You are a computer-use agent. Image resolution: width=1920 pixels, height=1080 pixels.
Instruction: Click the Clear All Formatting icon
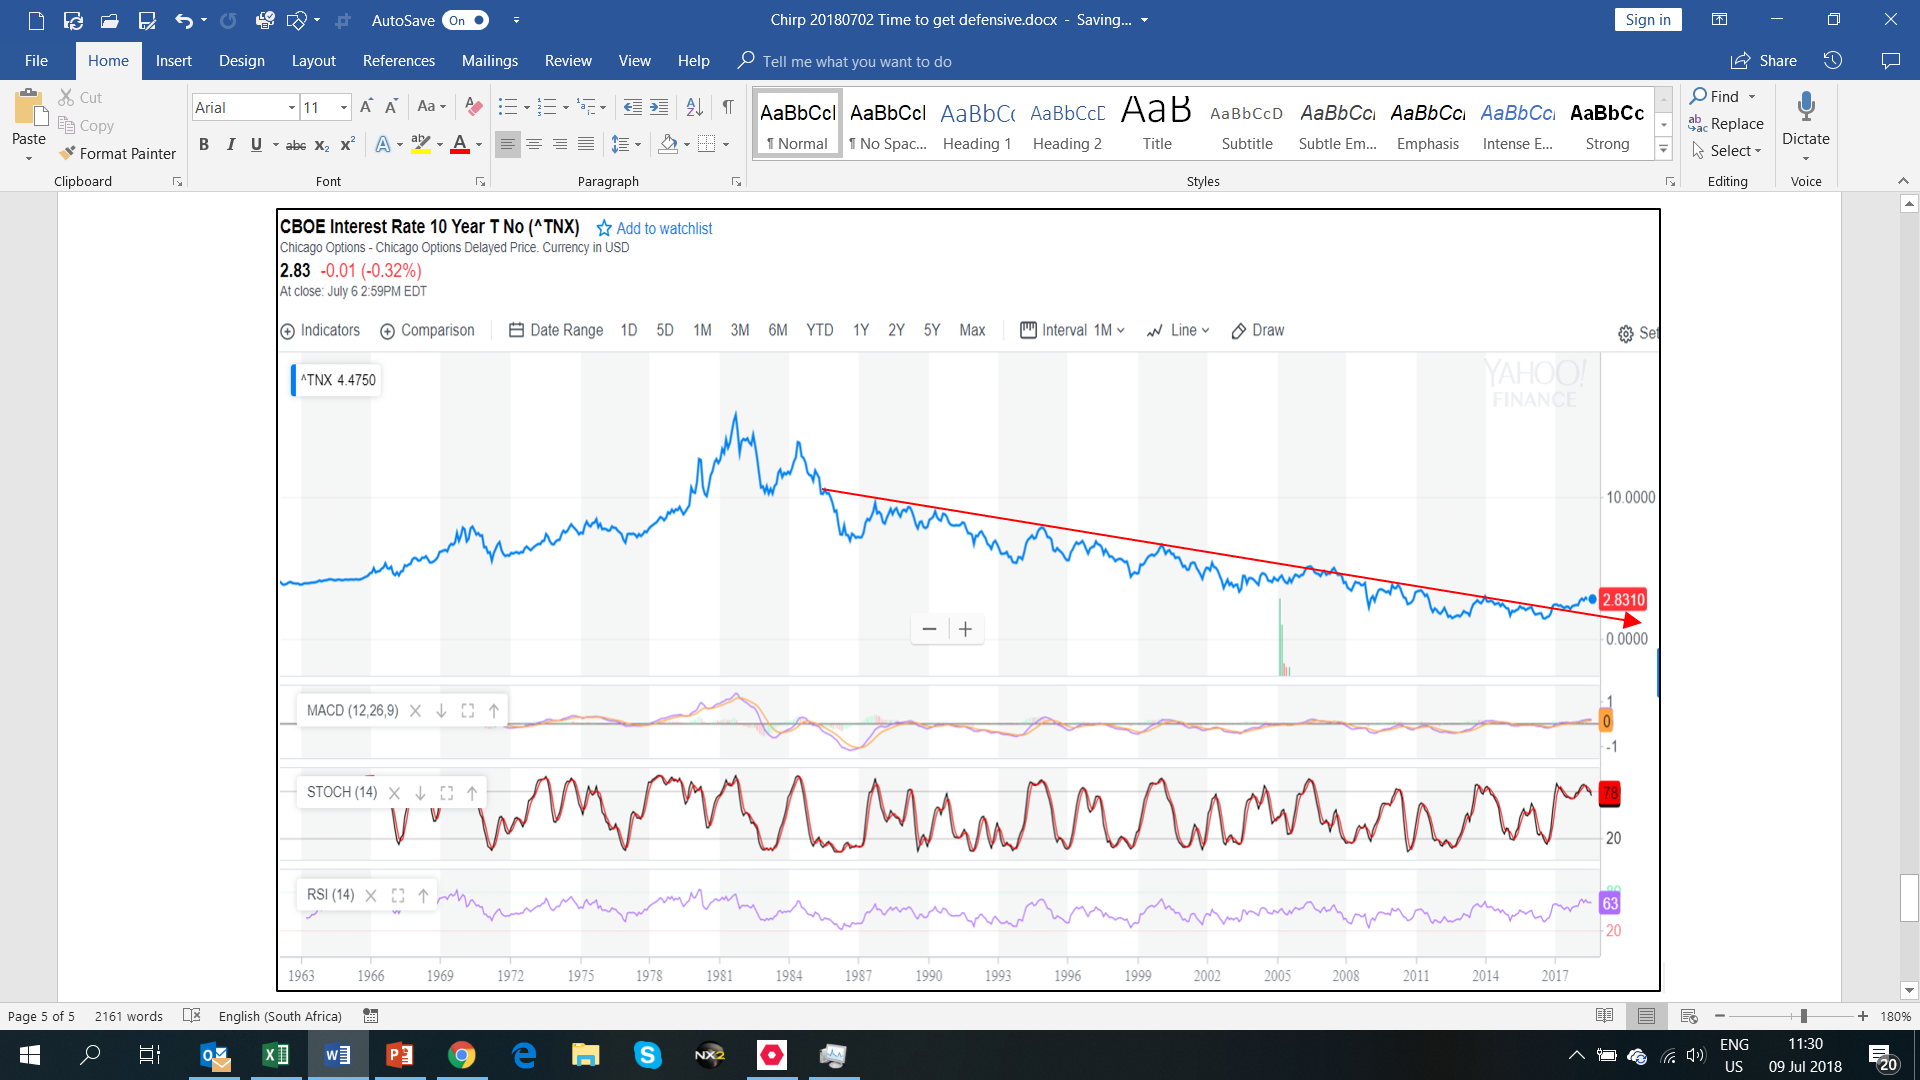(x=474, y=107)
